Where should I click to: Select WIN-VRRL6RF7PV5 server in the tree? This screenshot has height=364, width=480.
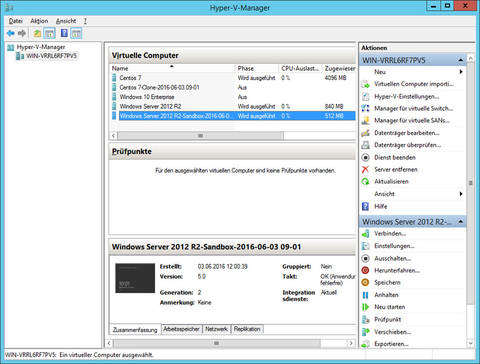coord(51,56)
